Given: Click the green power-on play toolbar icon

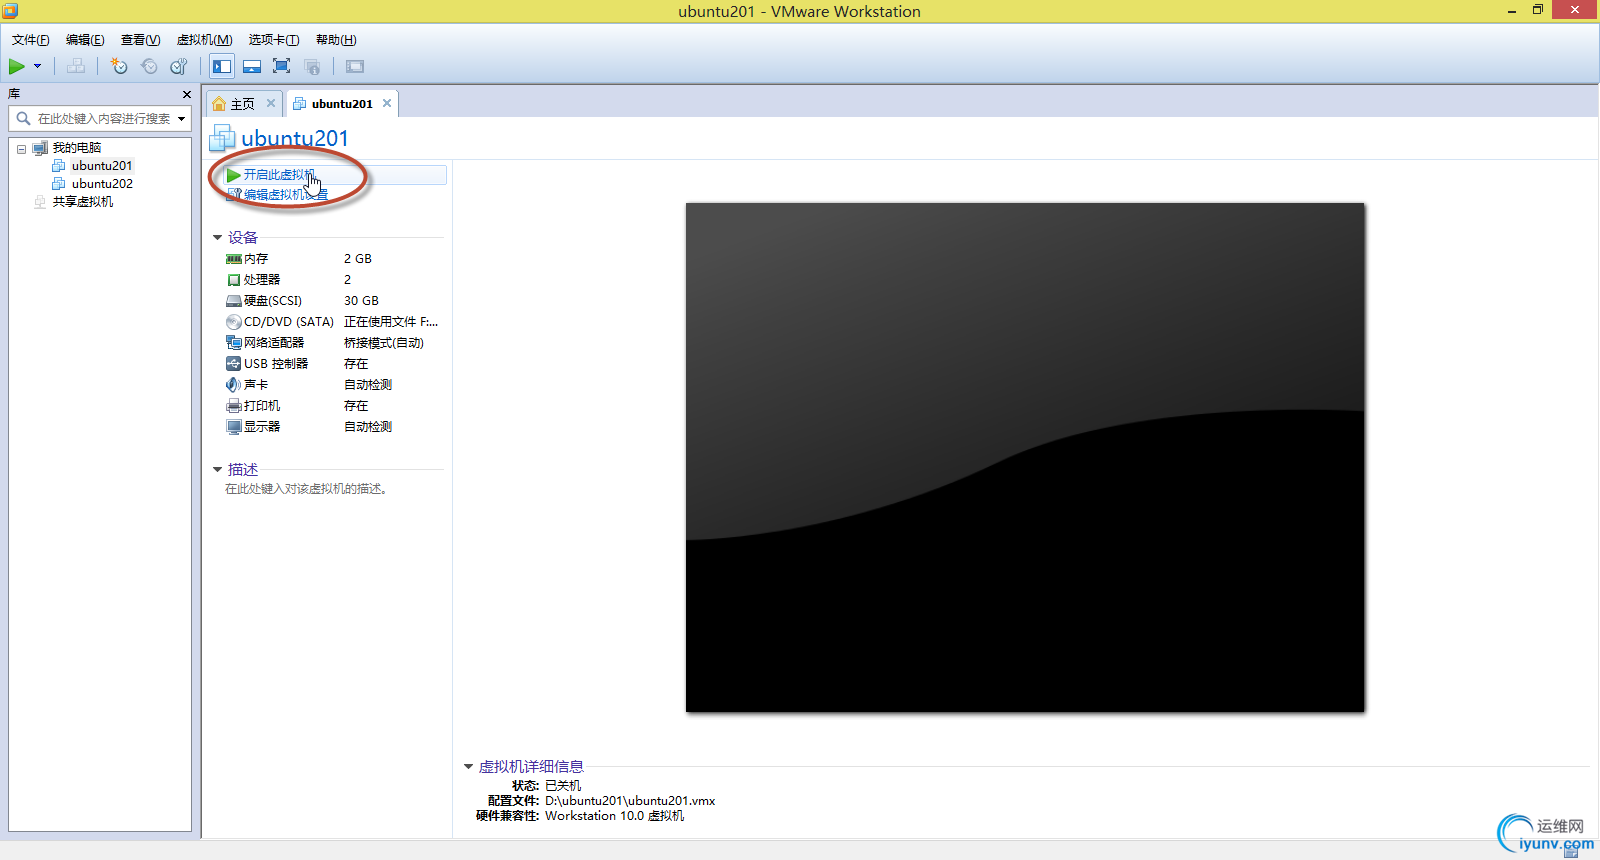Looking at the screenshot, I should [x=17, y=66].
